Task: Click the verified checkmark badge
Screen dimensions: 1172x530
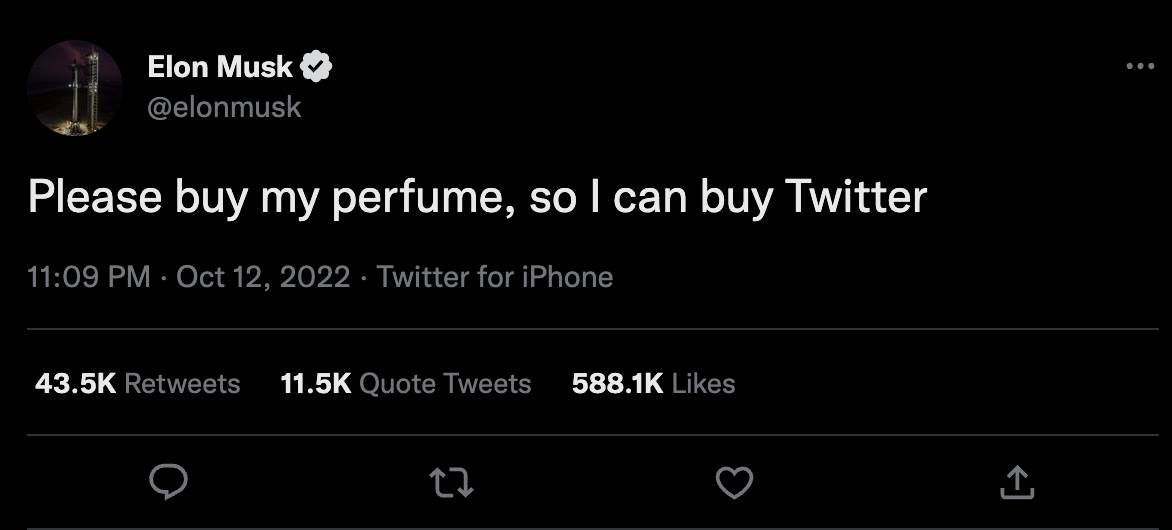Action: pyautogui.click(x=317, y=67)
